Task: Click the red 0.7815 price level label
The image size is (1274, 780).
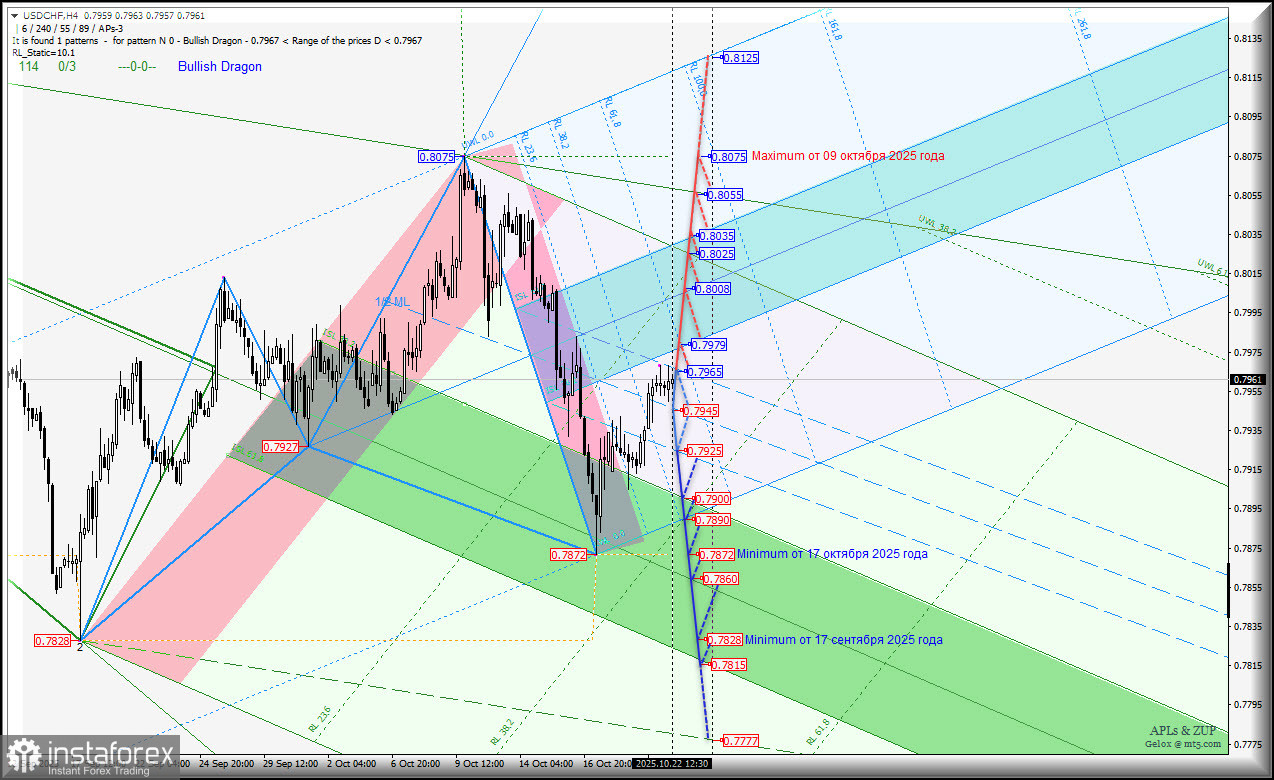Action: point(728,665)
